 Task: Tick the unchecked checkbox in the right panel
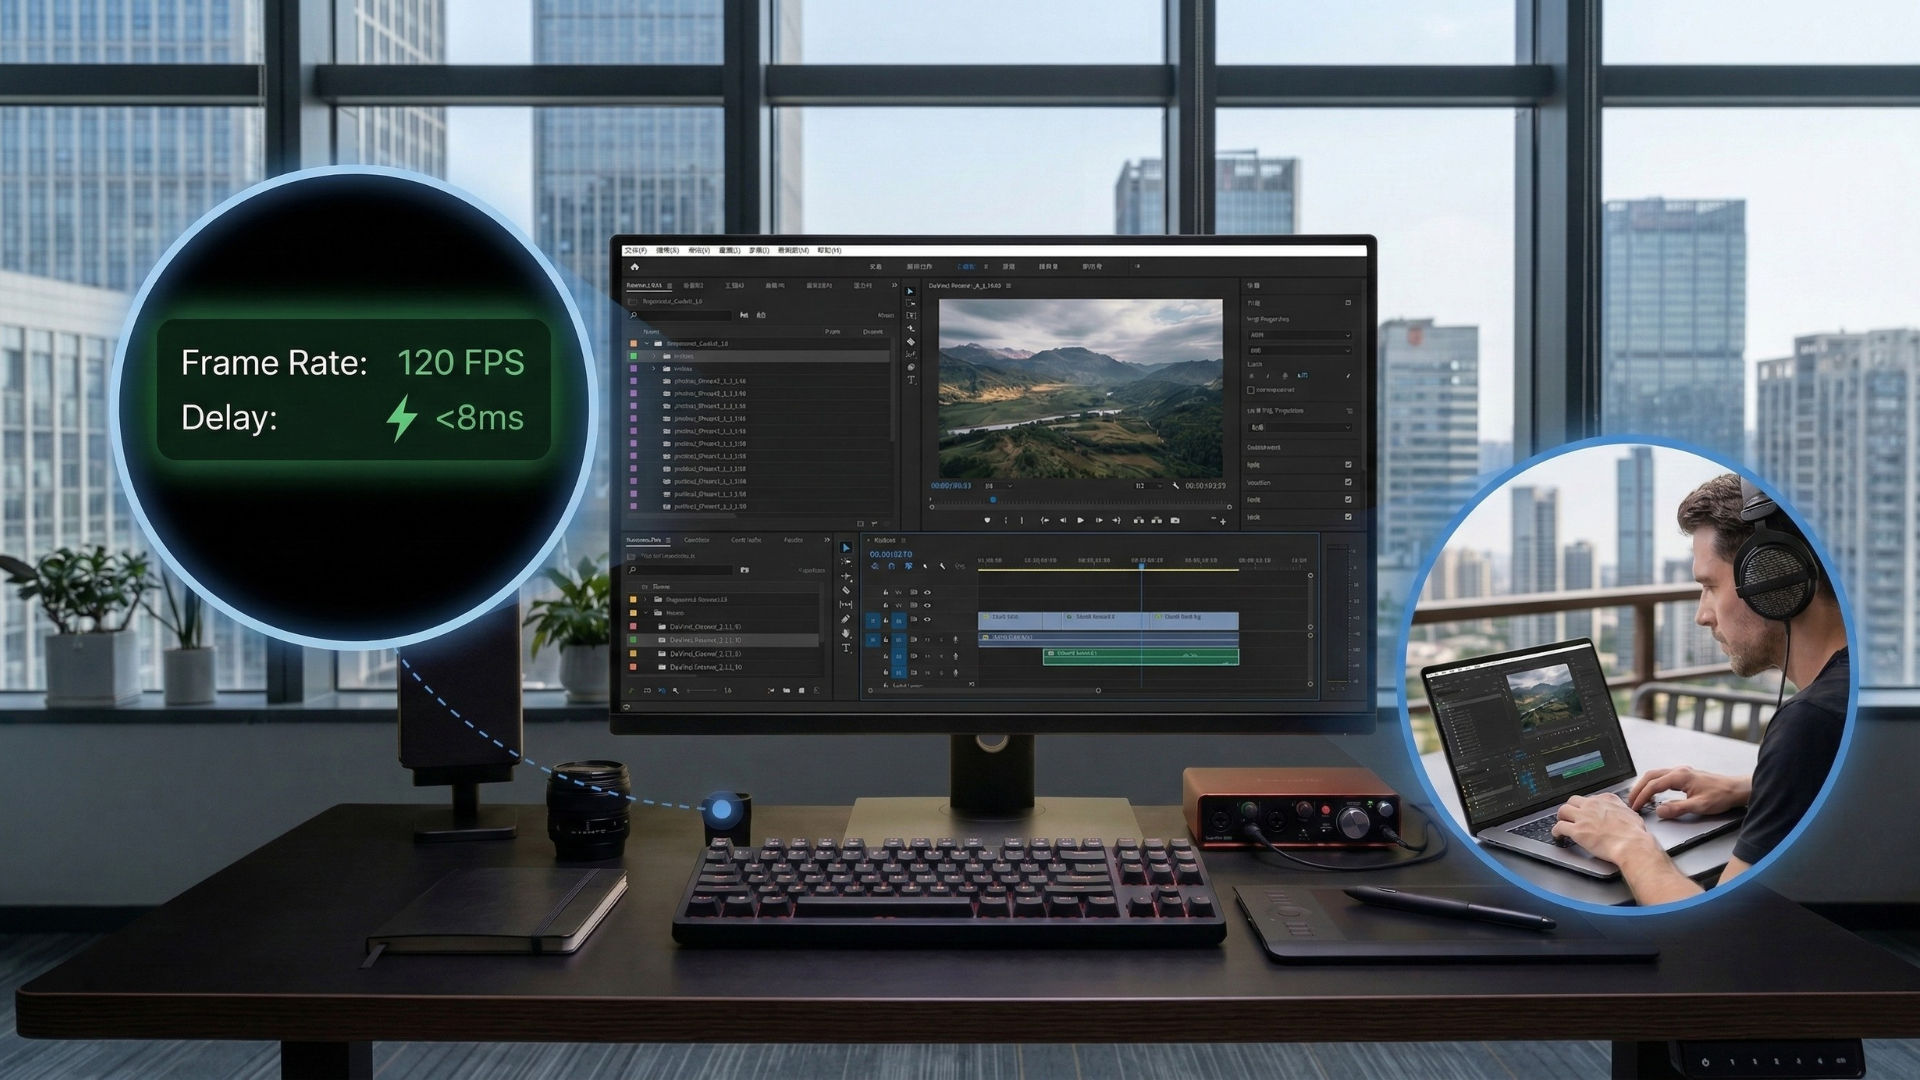tap(1251, 390)
